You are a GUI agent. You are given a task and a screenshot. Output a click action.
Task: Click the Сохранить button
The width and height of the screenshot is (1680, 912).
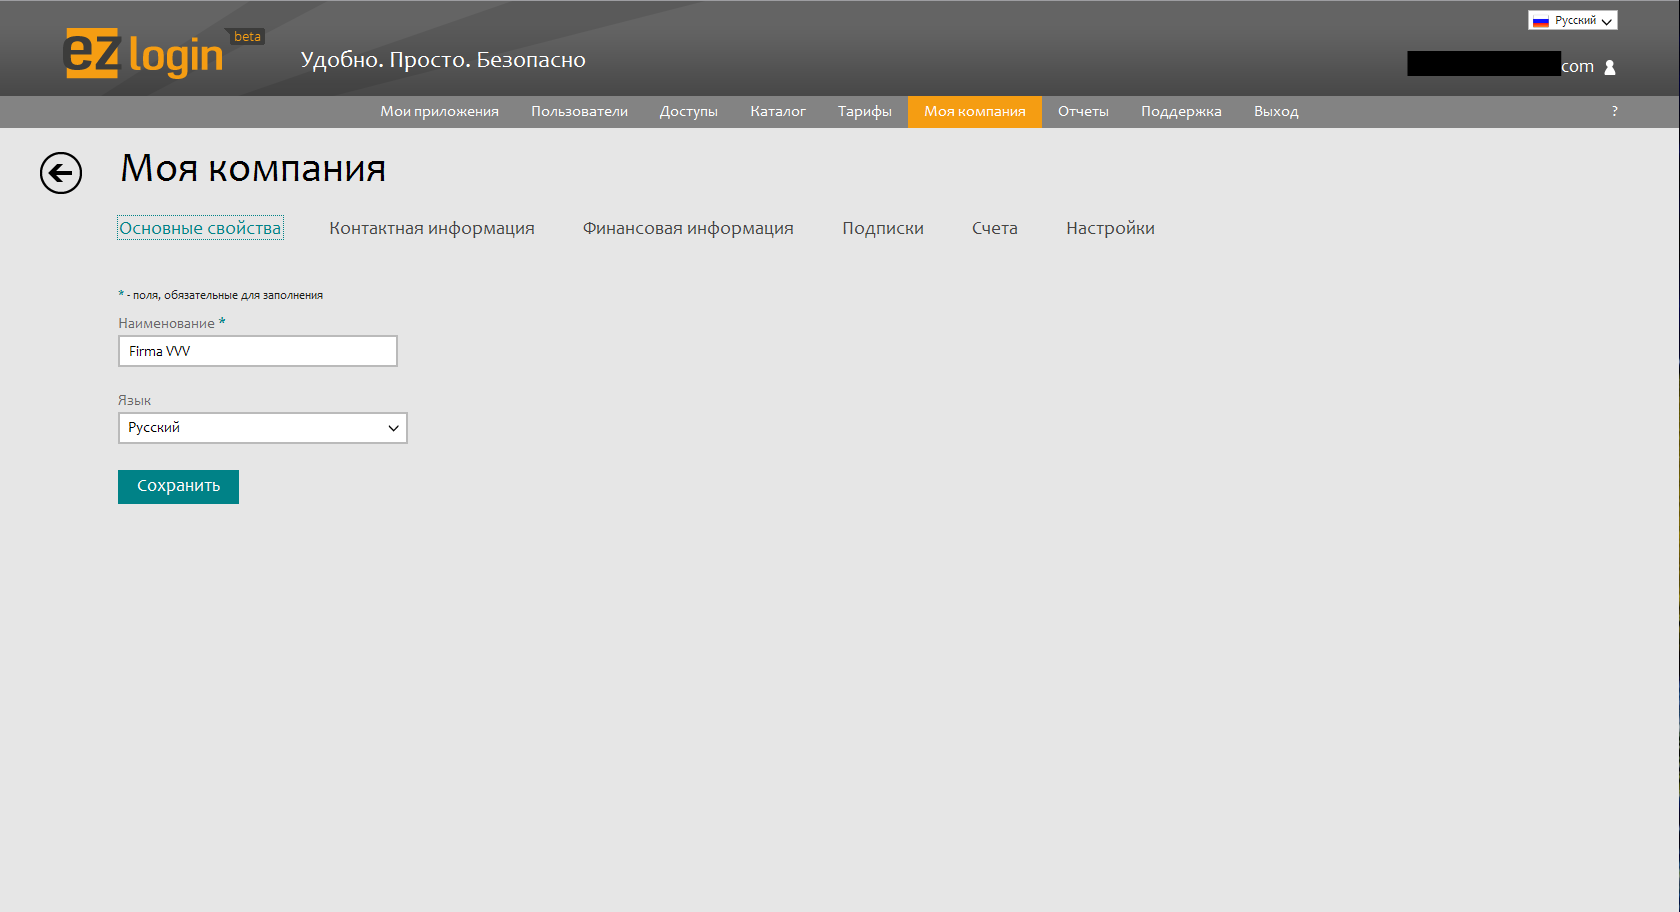coord(178,487)
